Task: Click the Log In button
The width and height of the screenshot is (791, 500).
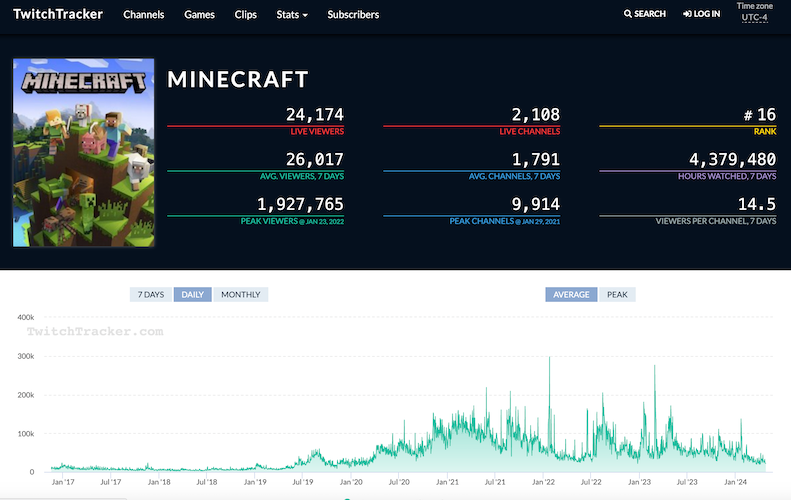Action: tap(701, 15)
